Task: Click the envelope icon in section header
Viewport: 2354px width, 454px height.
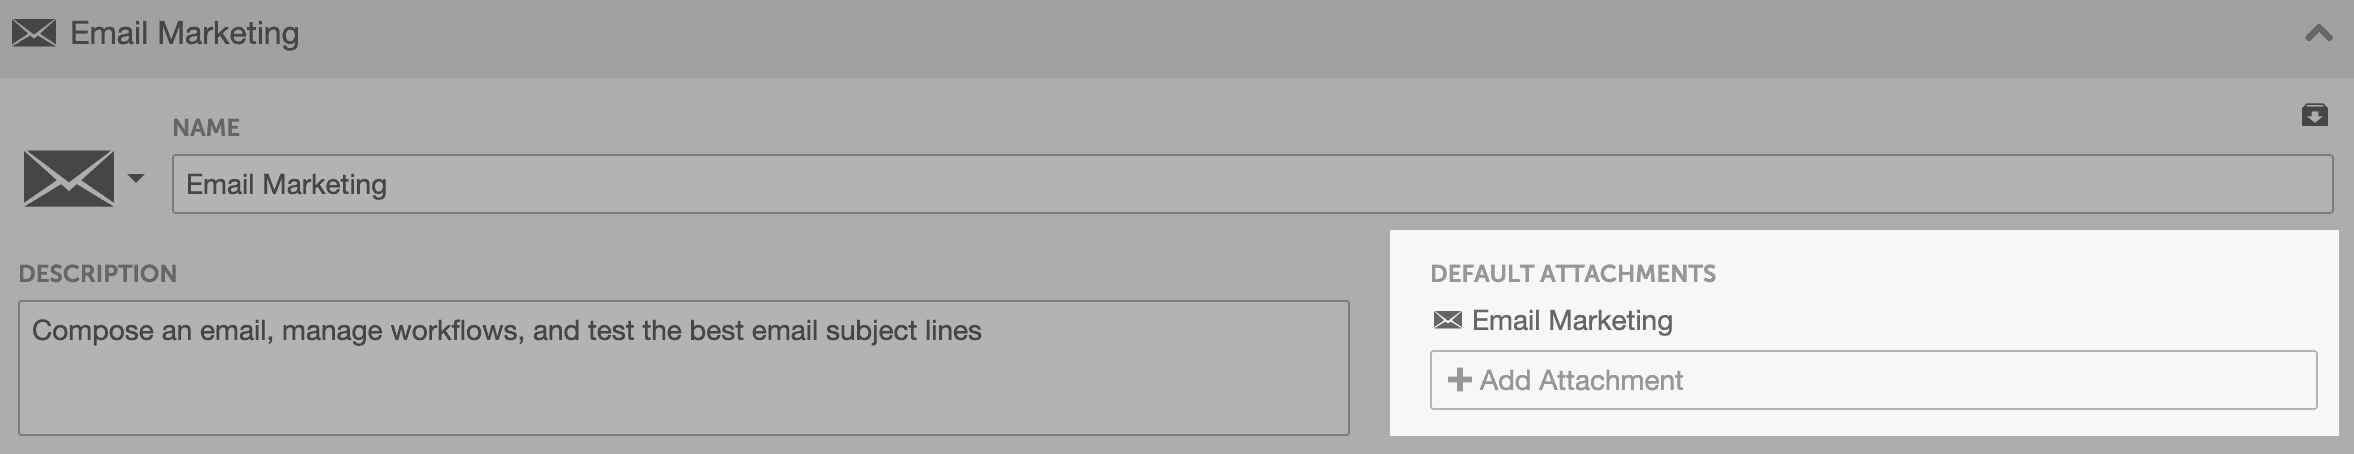Action: point(33,34)
